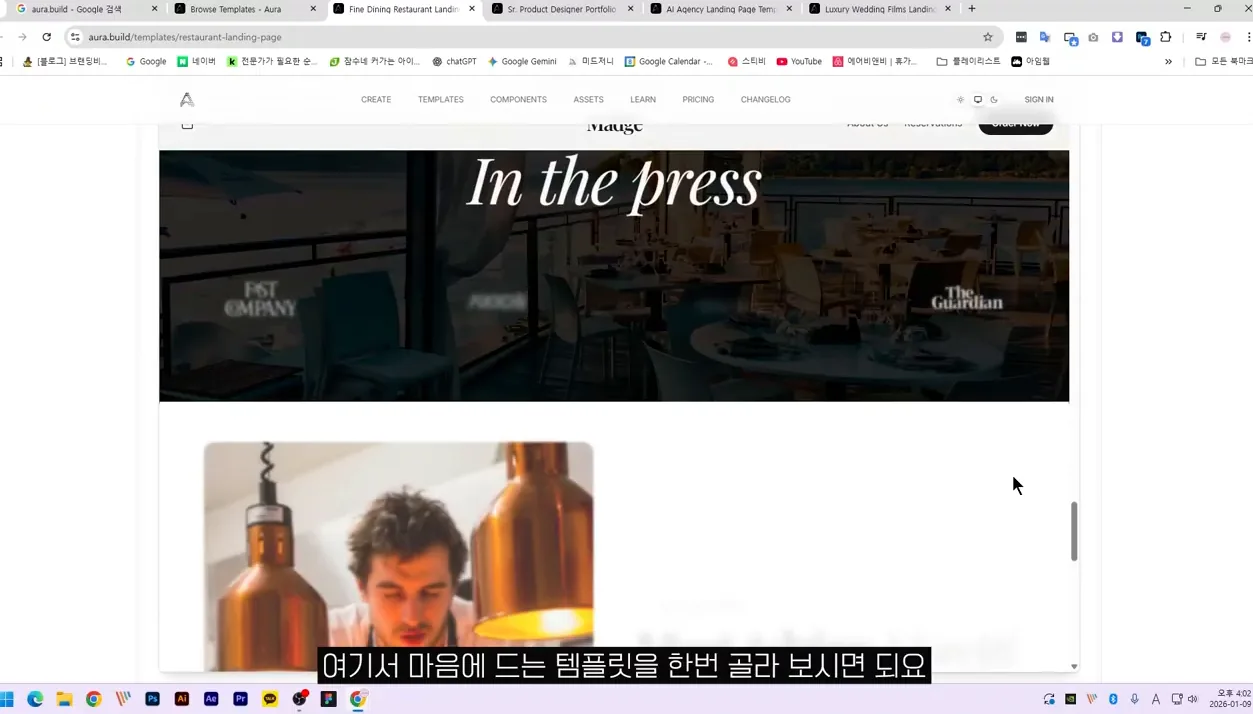Open the Google Calendar bookmark
This screenshot has width=1253, height=714.
668,61
